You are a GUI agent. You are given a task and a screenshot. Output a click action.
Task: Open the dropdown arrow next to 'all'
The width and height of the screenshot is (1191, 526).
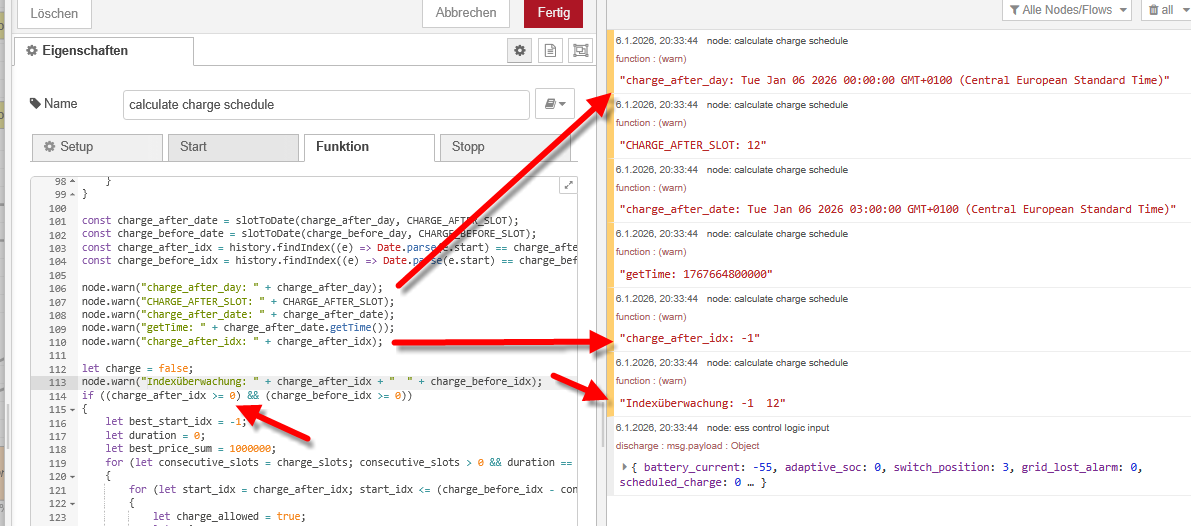click(1181, 10)
